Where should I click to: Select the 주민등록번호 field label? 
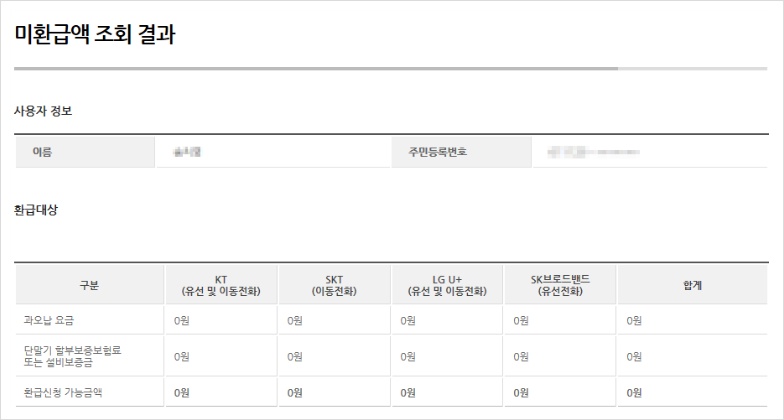click(437, 152)
